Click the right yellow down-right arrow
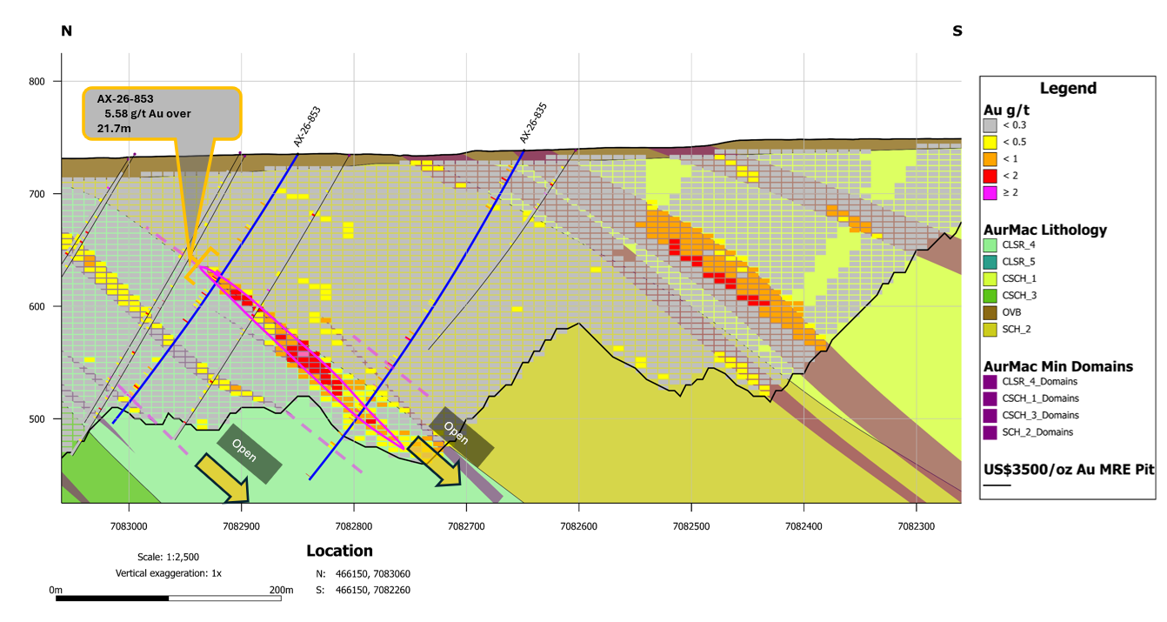Screen dimensions: 1167x622 pyautogui.click(x=435, y=461)
